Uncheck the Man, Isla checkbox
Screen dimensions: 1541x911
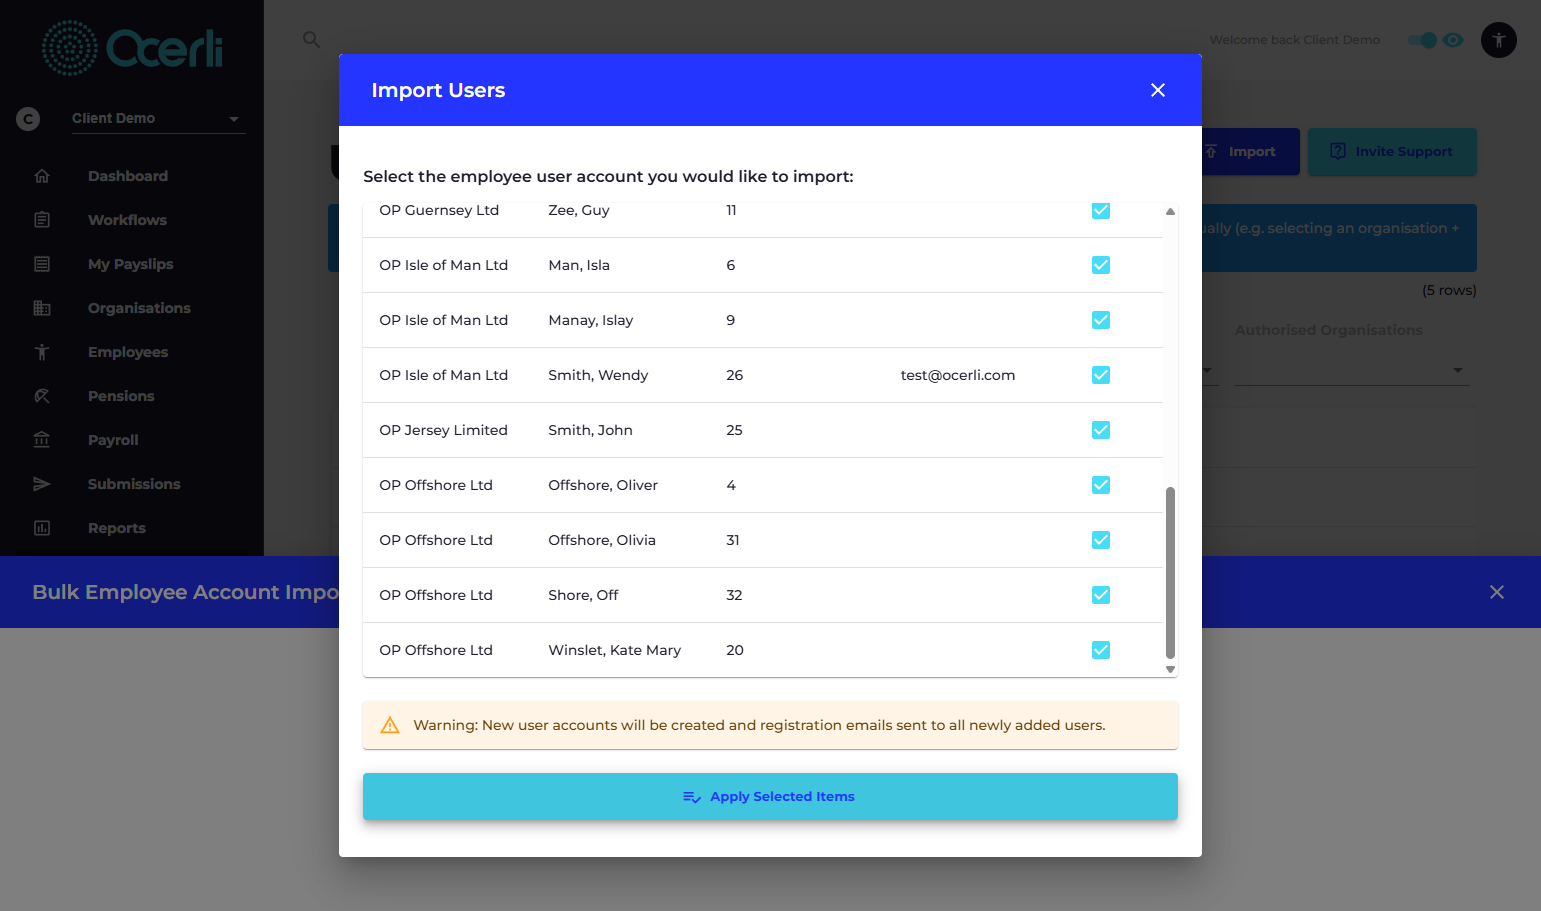tap(1101, 265)
